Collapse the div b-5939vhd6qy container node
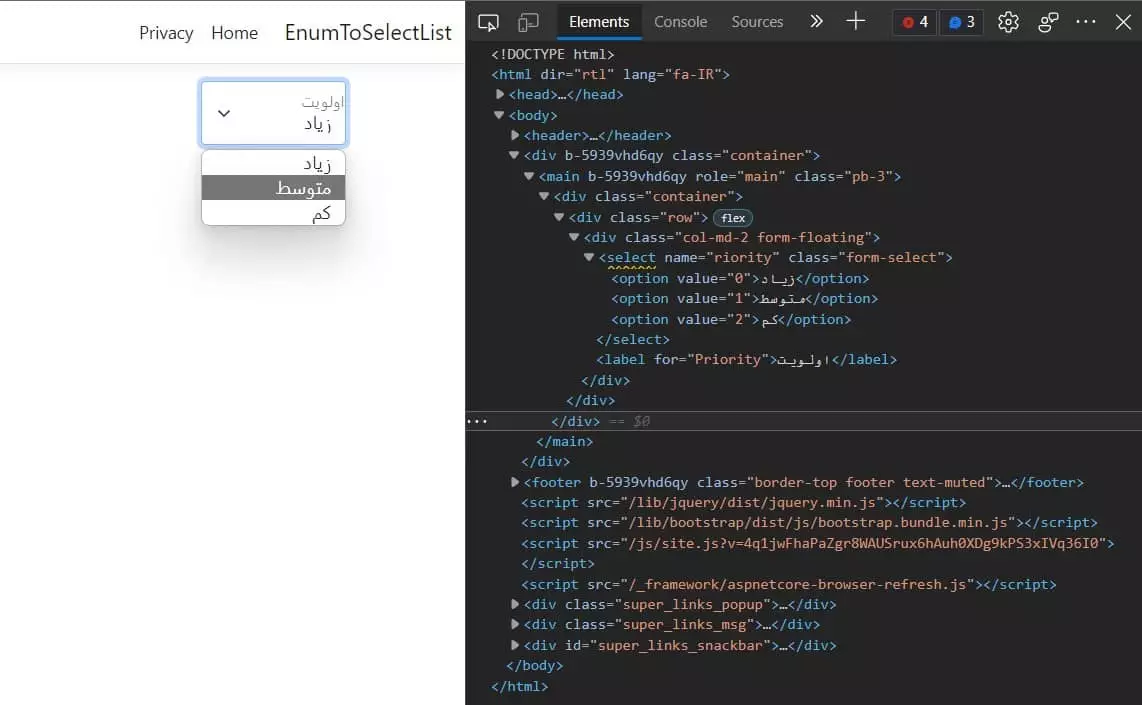Viewport: 1142px width, 705px height. 514,155
